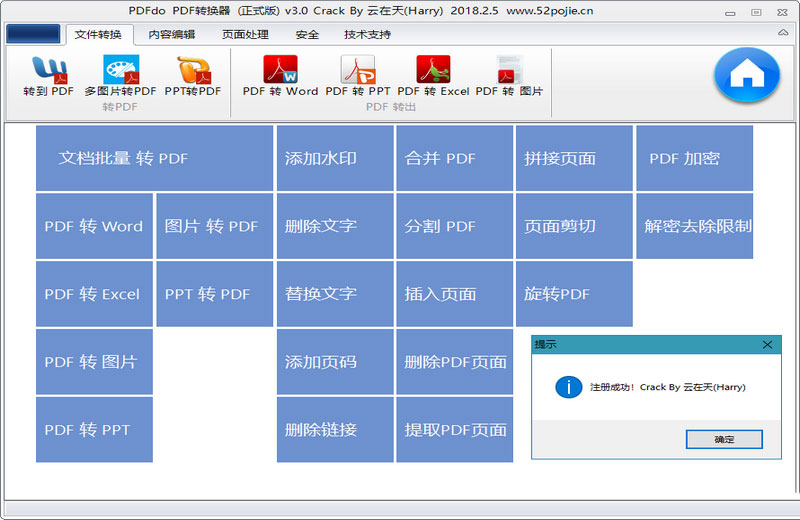Minimize the PDFdo main window
This screenshot has height=520, width=800.
(x=730, y=13)
